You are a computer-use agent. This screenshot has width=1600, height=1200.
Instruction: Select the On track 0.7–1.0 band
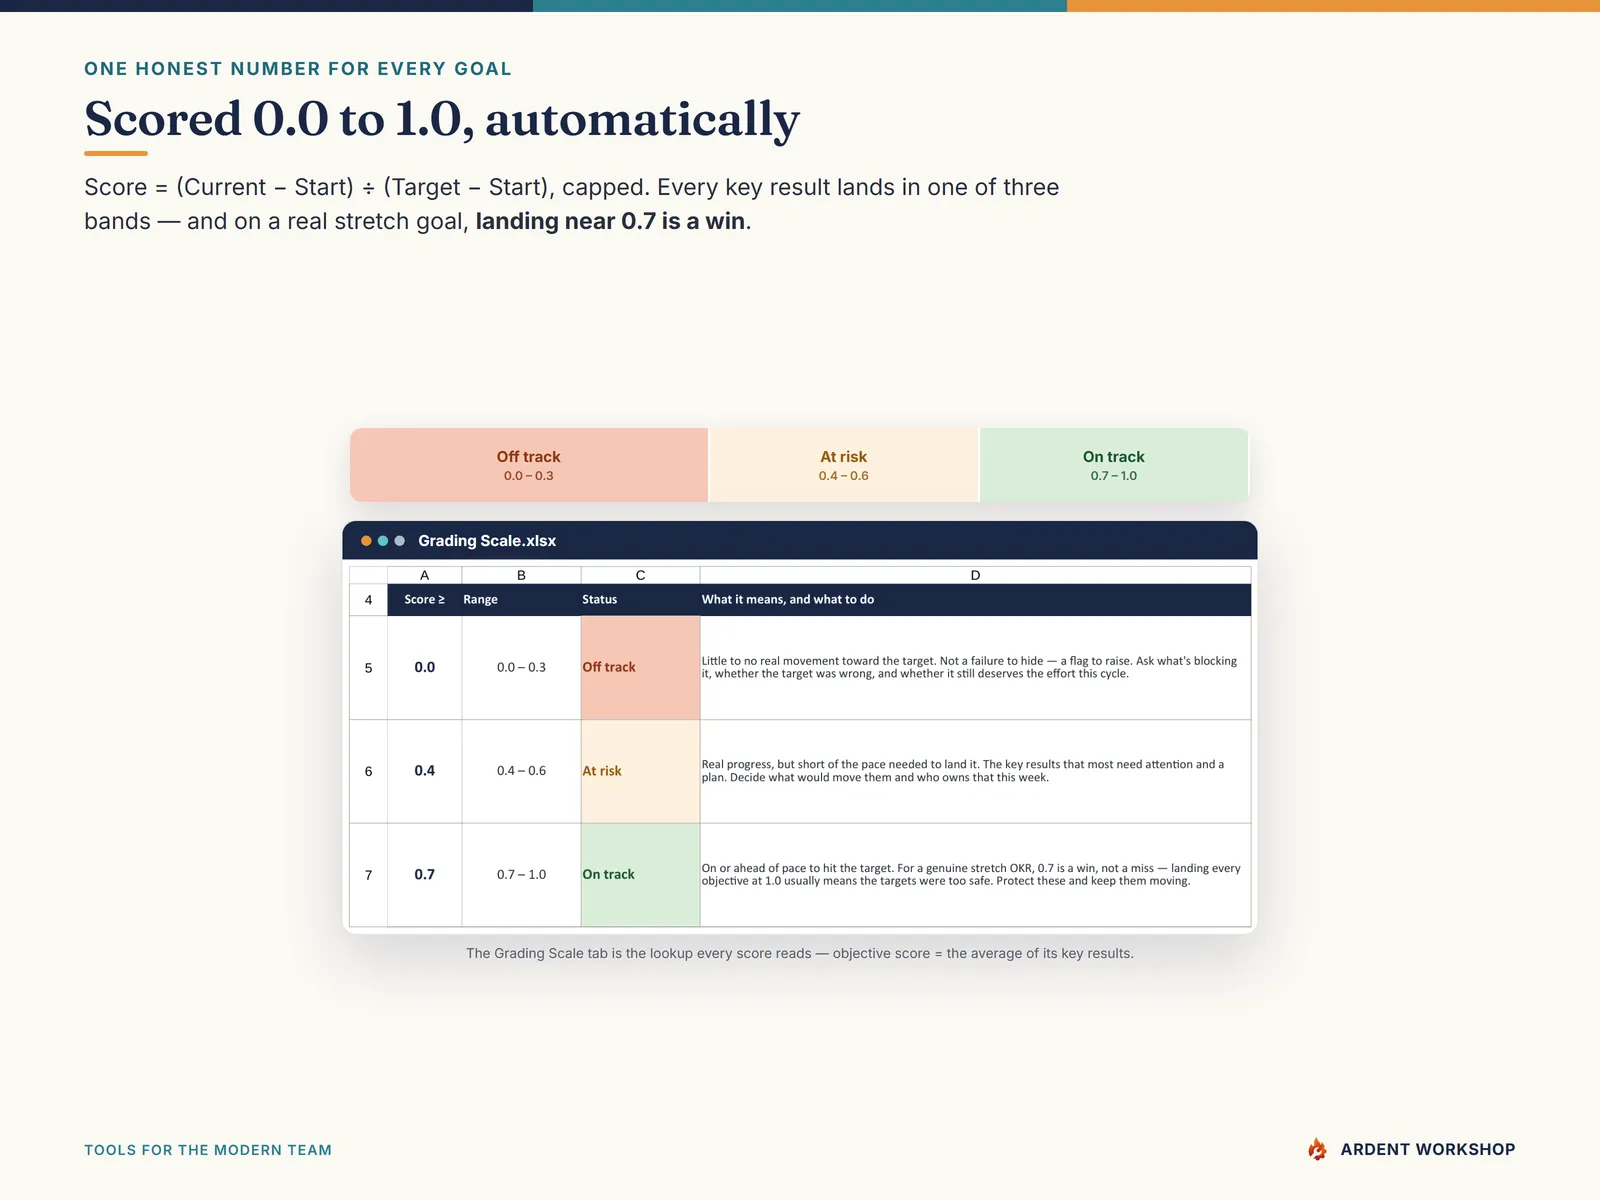[x=1114, y=465]
